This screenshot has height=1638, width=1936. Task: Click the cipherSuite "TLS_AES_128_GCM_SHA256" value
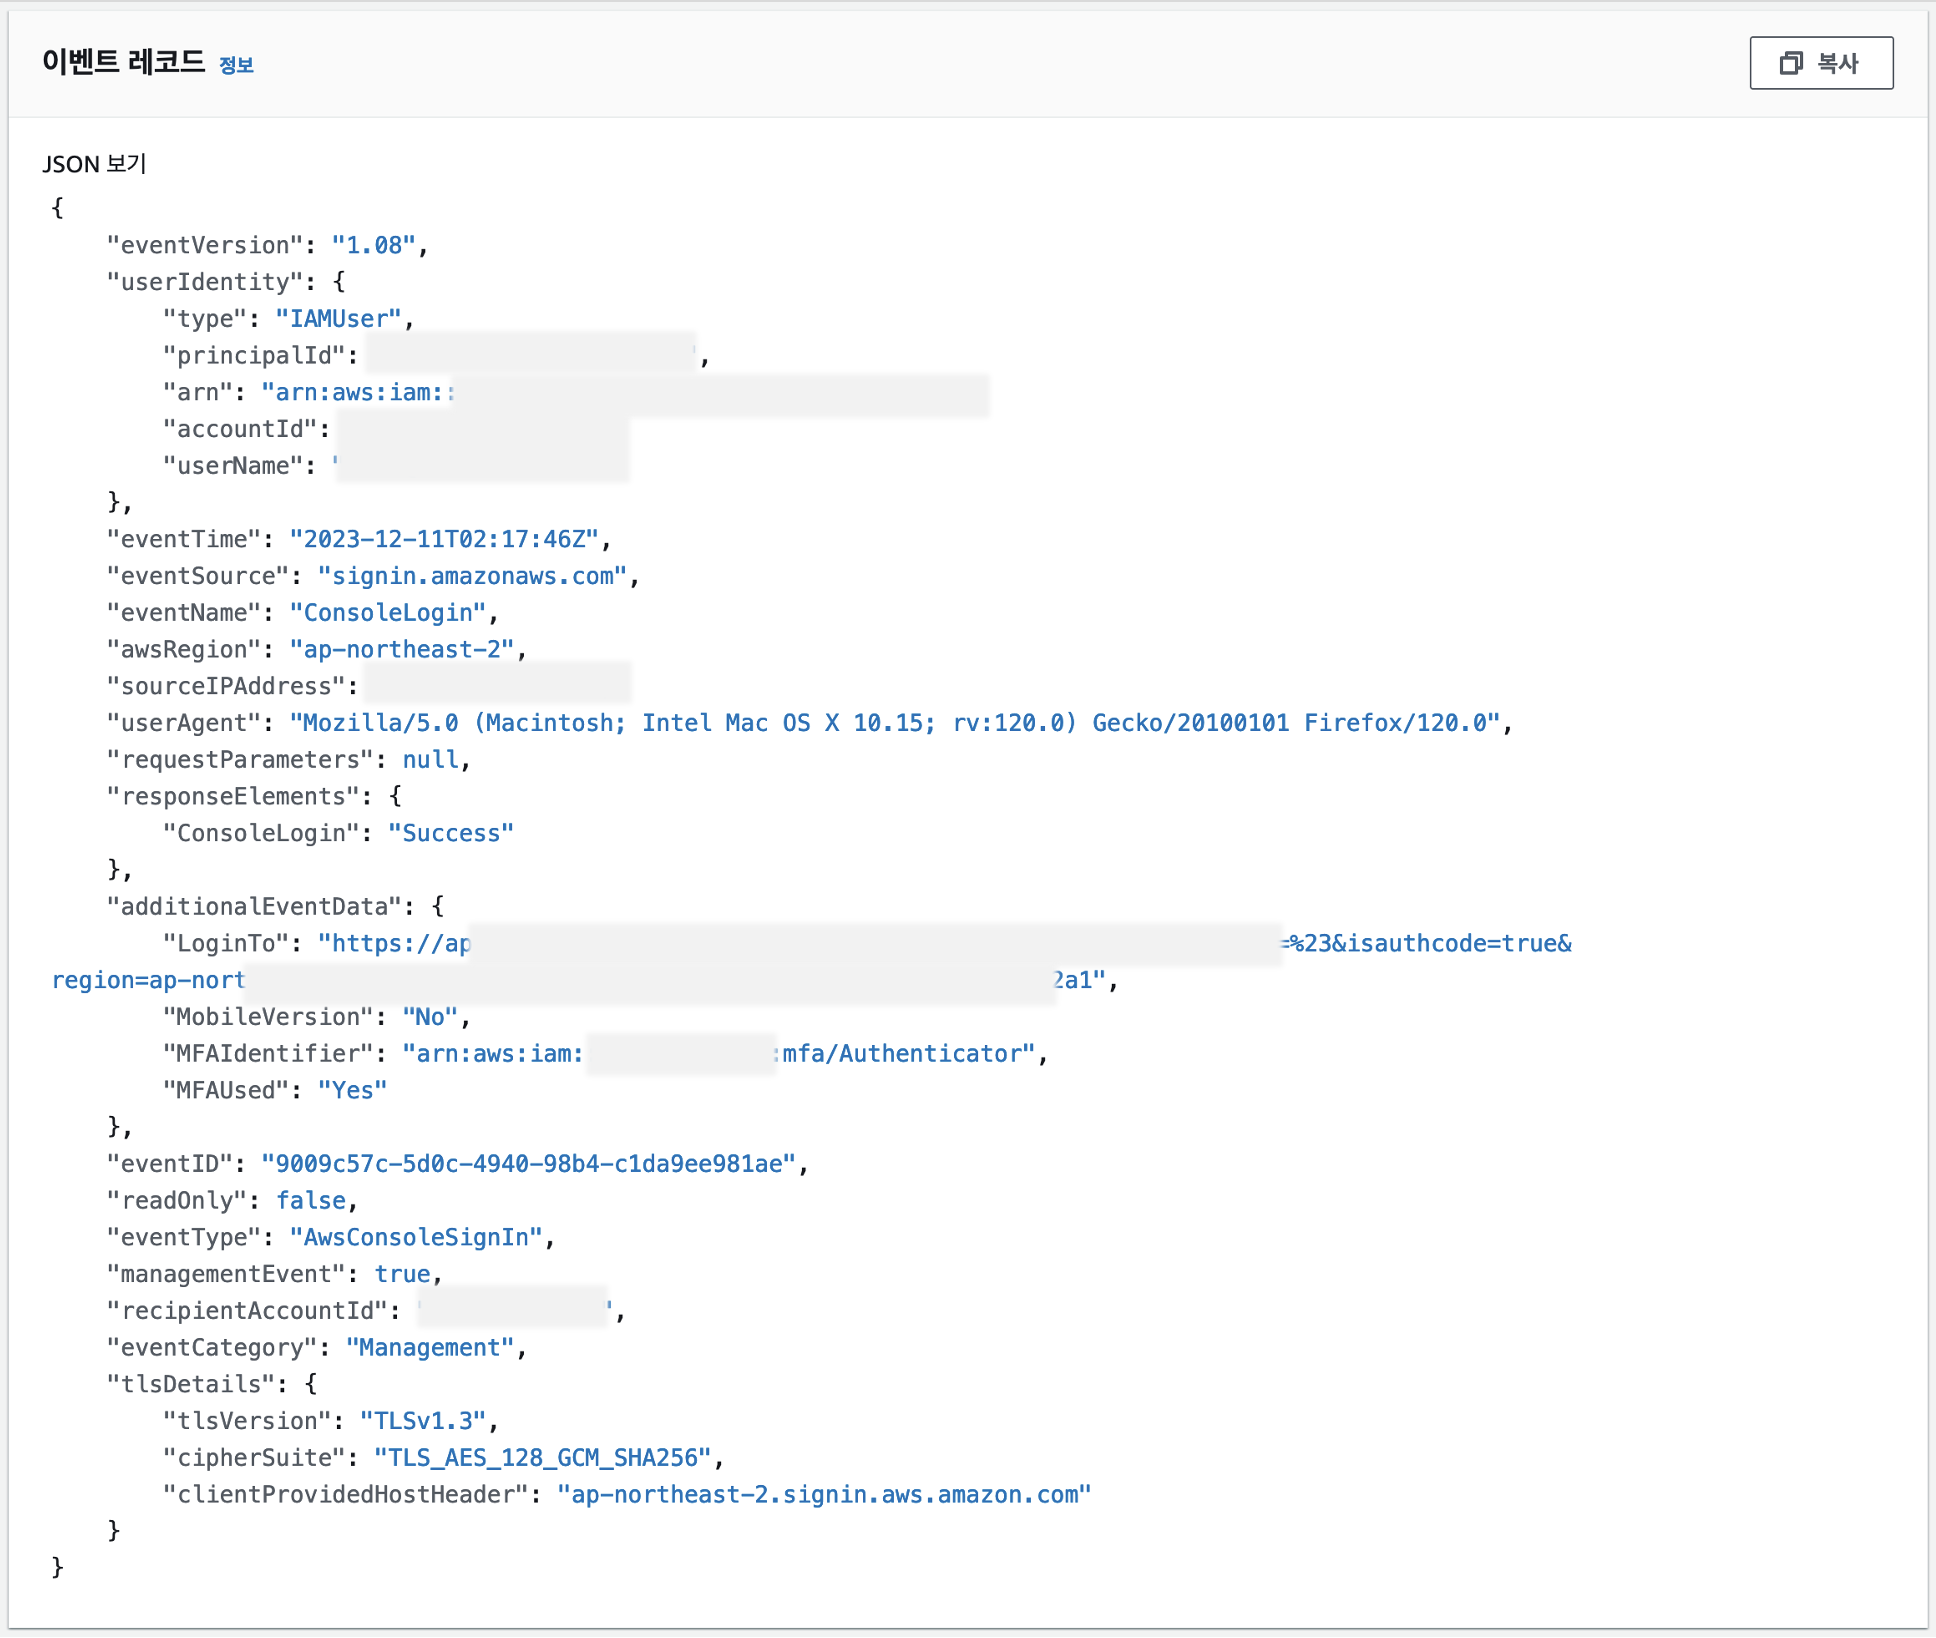(x=542, y=1459)
